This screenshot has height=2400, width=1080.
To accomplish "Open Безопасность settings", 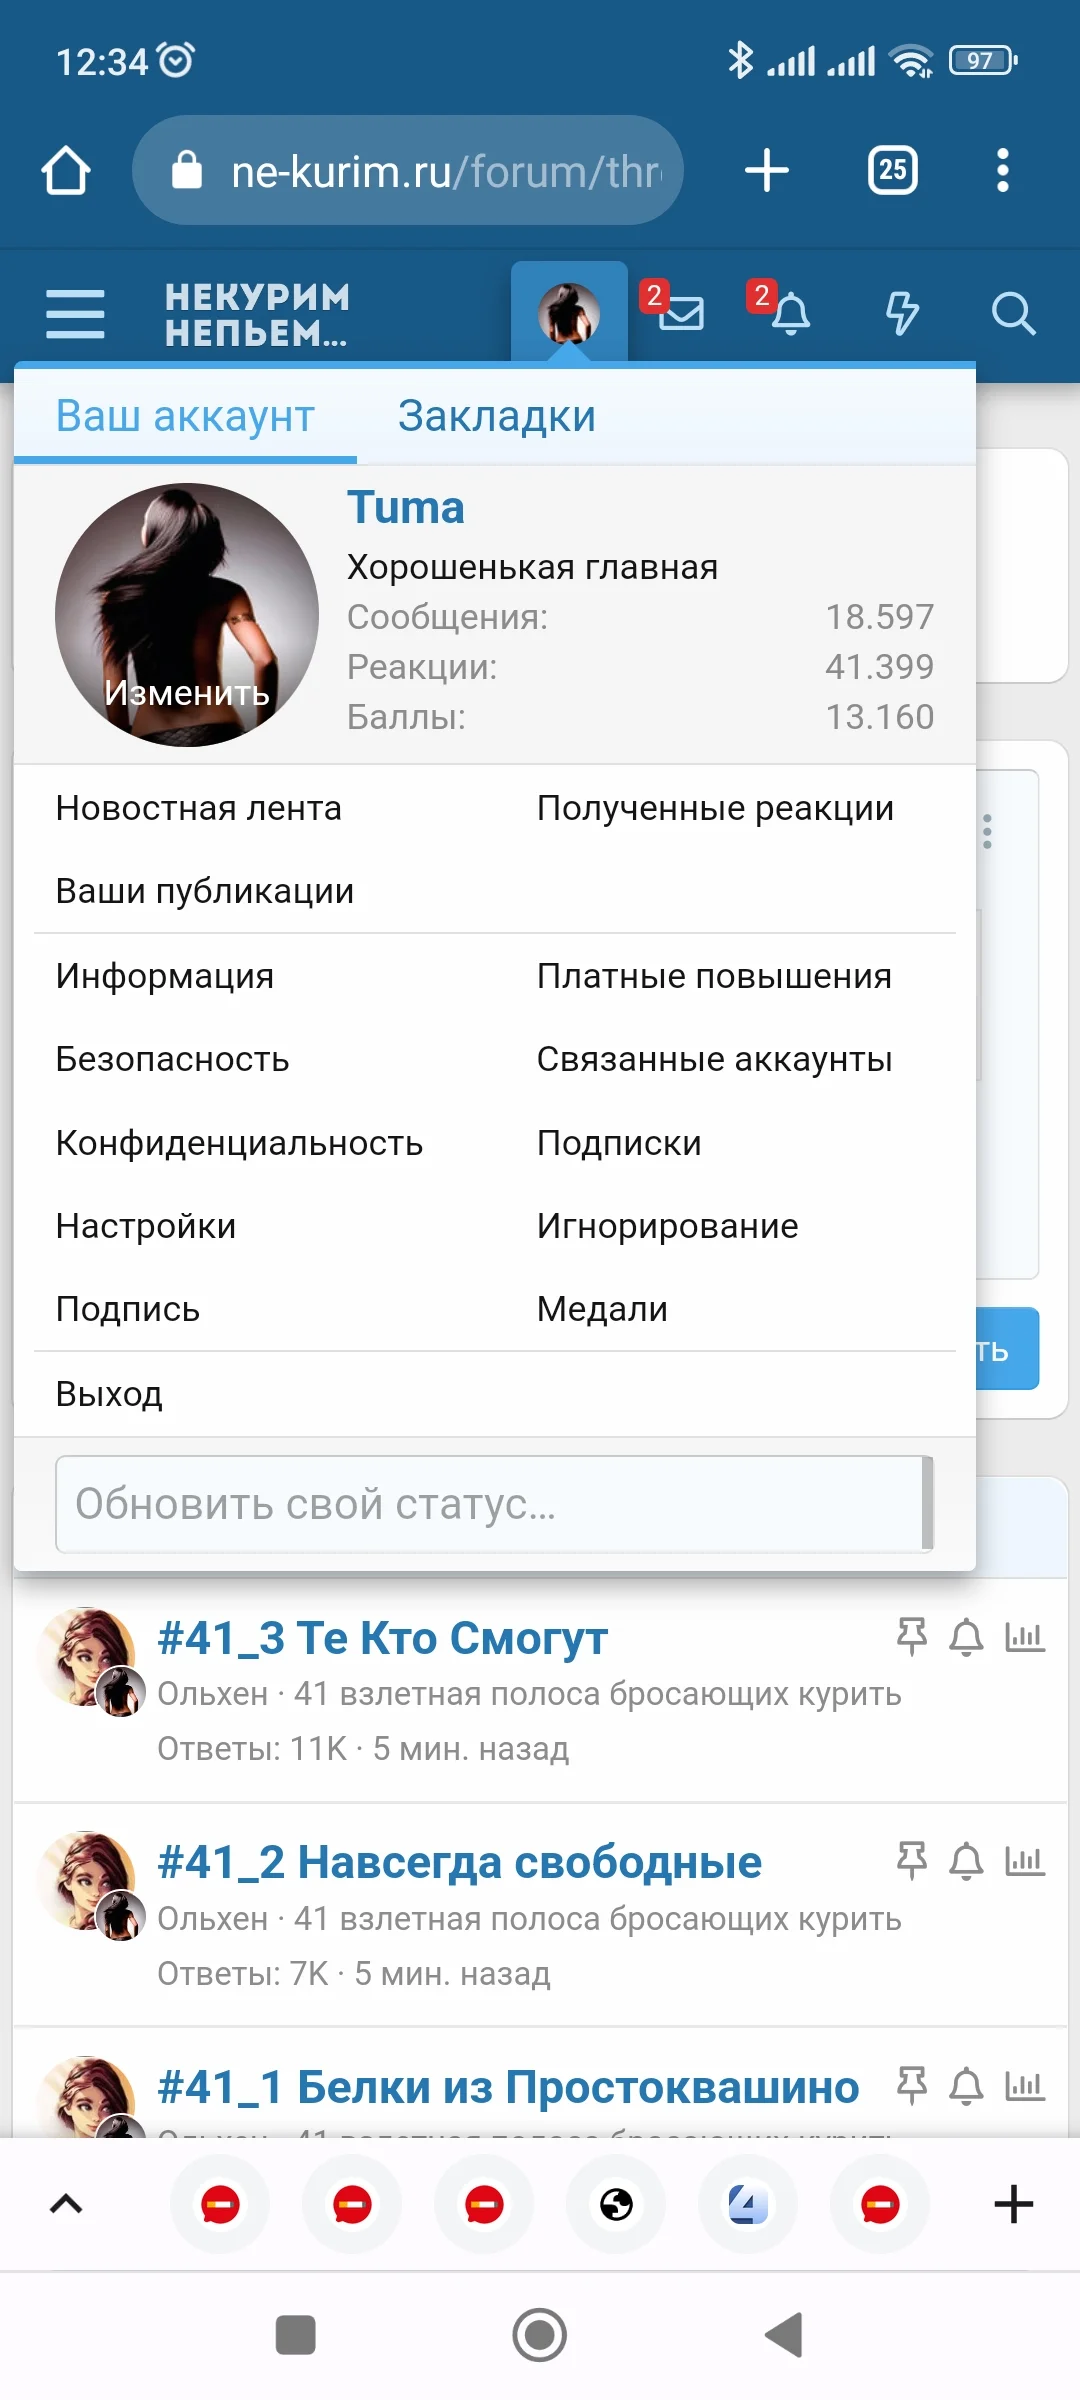I will (x=172, y=1059).
